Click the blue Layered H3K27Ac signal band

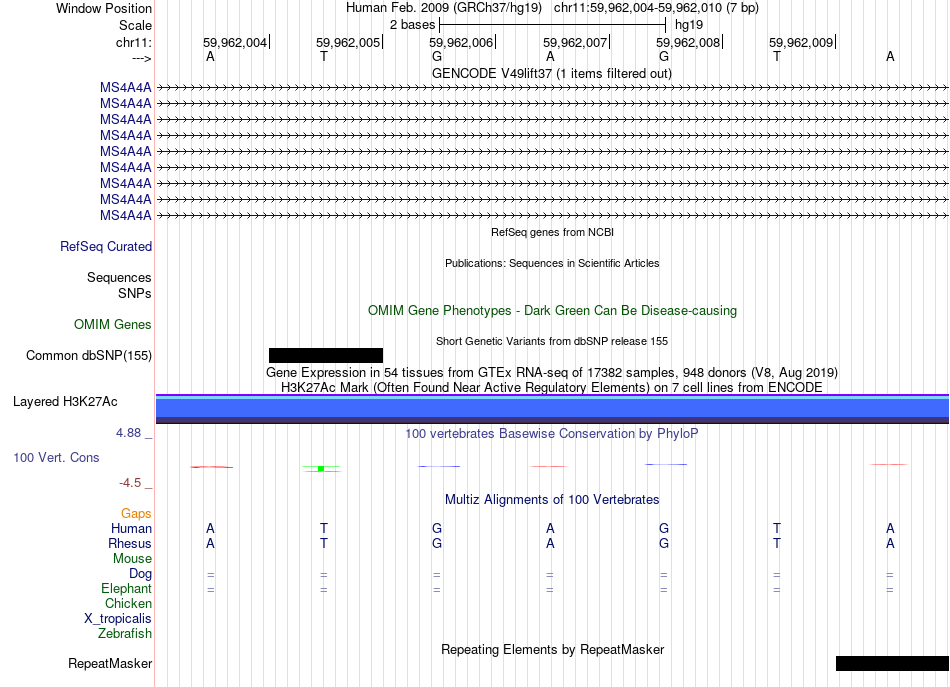(552, 409)
